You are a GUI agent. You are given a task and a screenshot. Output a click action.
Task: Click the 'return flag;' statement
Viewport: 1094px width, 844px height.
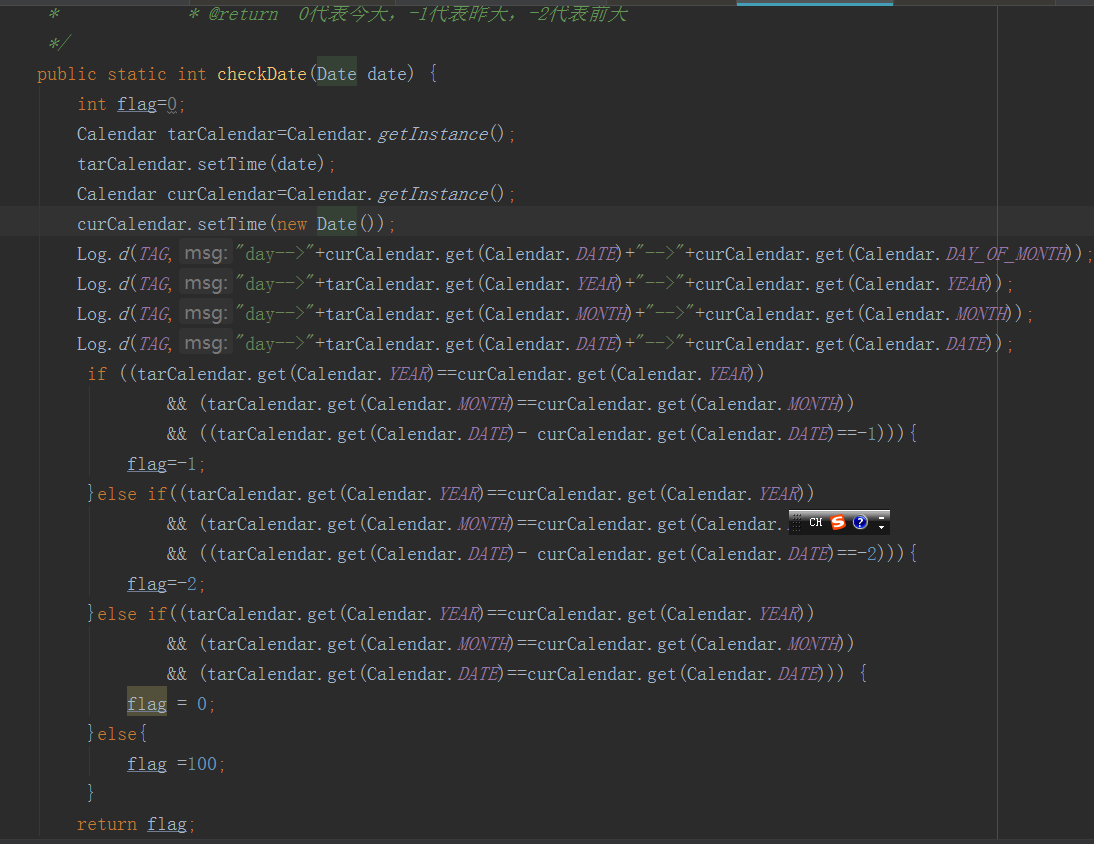tap(136, 824)
